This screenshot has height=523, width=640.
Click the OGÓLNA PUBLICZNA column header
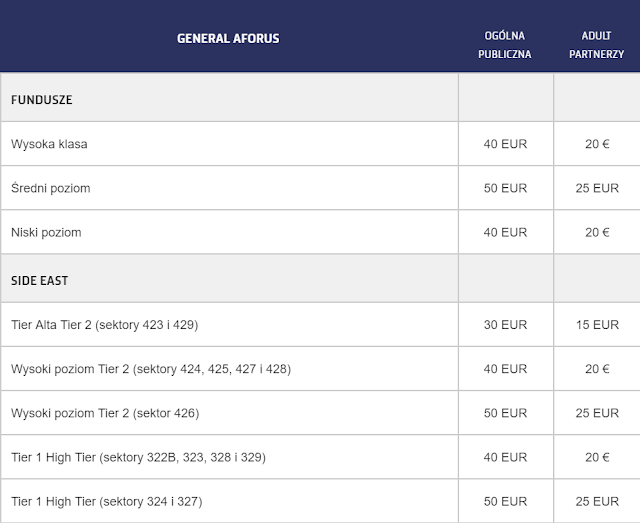click(505, 45)
